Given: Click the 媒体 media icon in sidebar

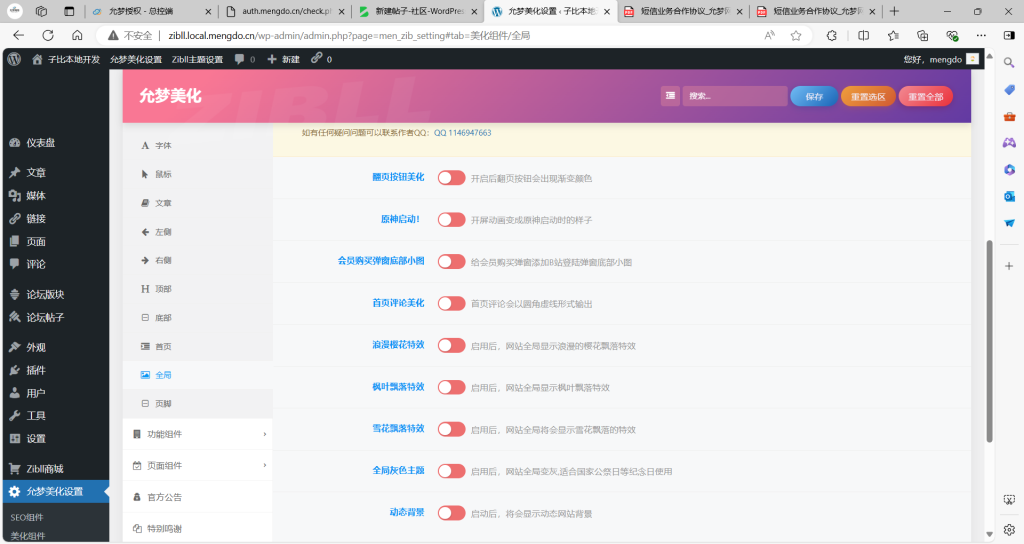Looking at the screenshot, I should click(x=14, y=196).
